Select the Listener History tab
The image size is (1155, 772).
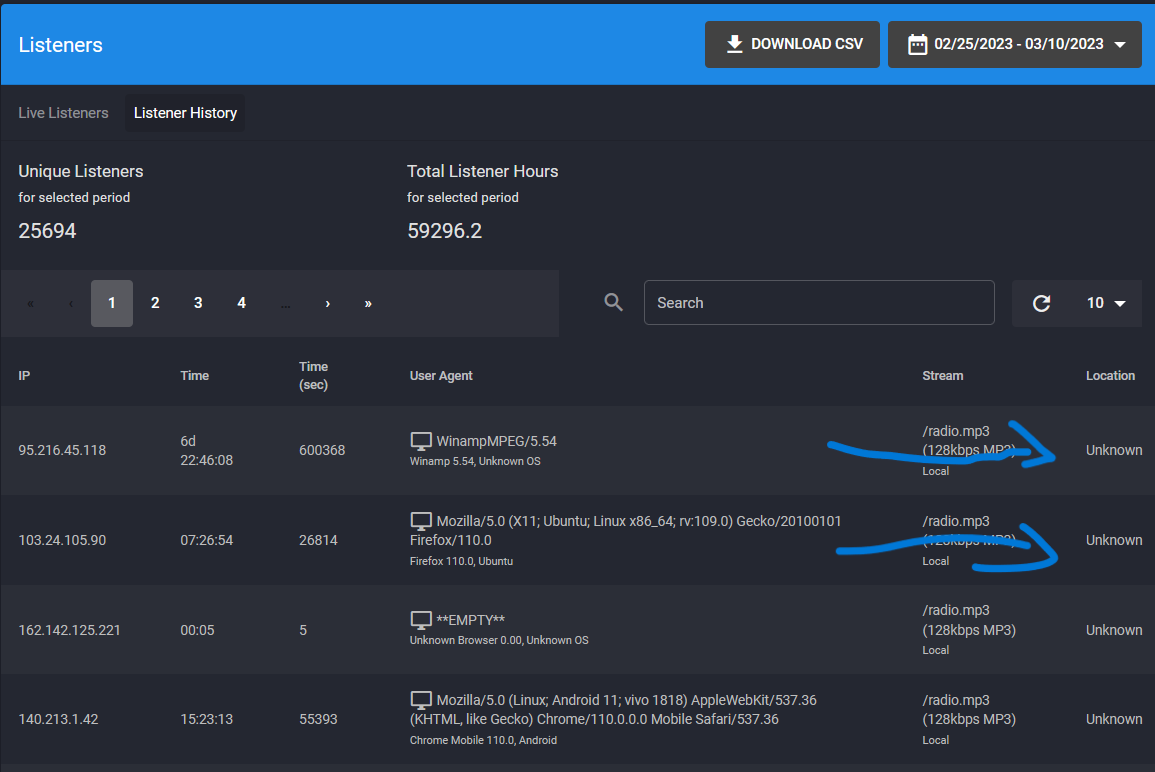point(185,113)
